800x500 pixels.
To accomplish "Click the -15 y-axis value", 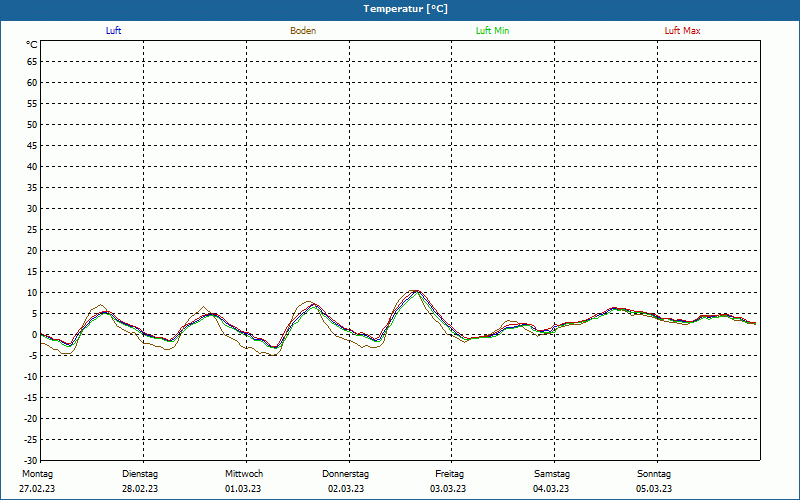I will coord(31,397).
